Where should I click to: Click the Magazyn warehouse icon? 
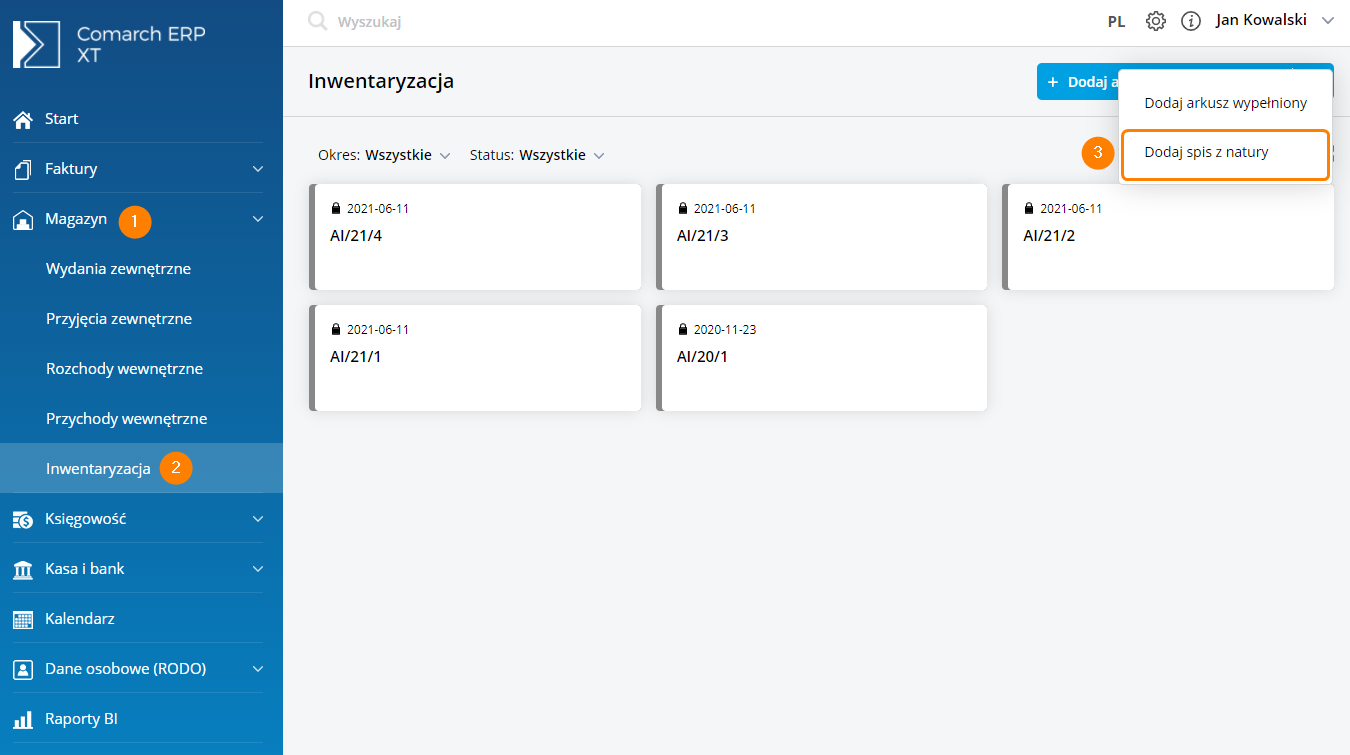tap(23, 220)
